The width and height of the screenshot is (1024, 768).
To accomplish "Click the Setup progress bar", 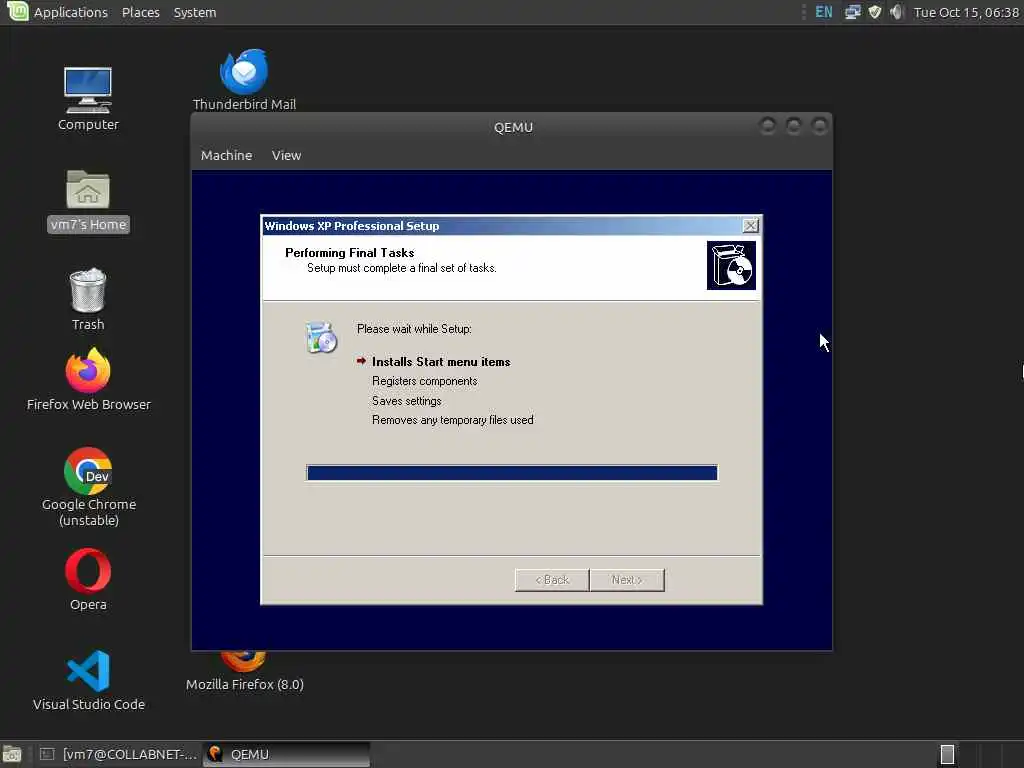I will tap(512, 473).
